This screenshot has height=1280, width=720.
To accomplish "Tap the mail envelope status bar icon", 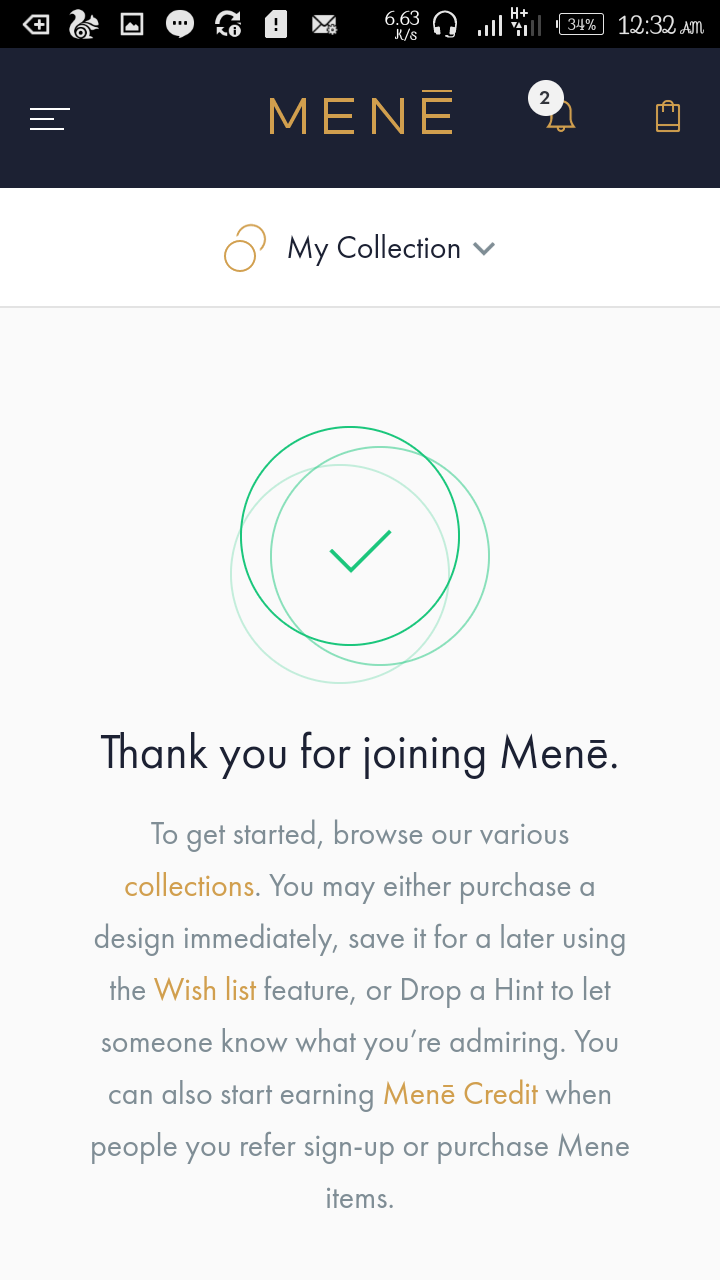I will [x=324, y=24].
